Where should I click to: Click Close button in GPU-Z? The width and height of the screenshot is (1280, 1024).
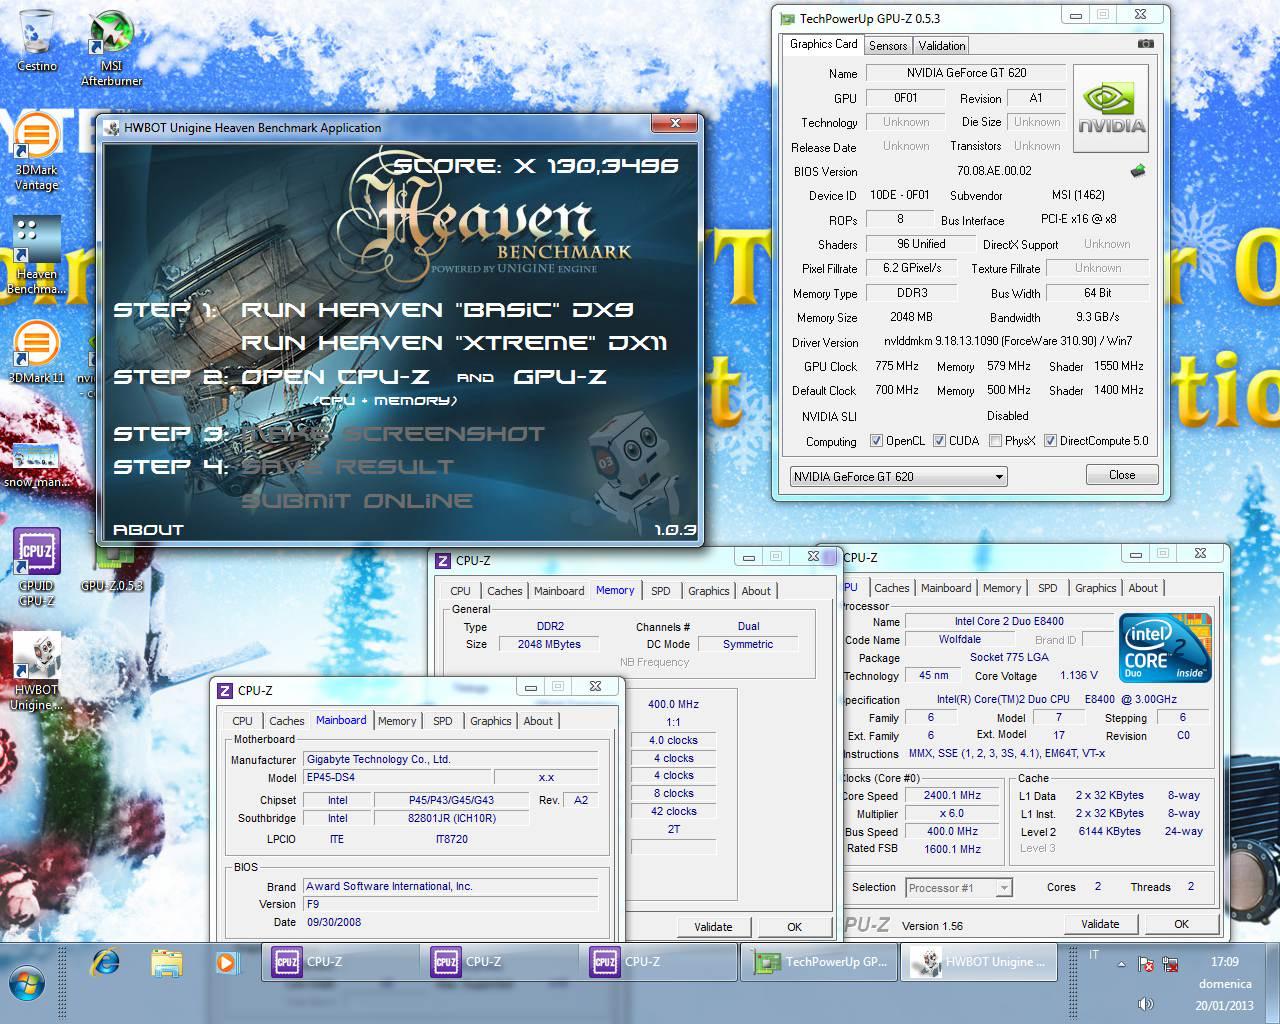point(1121,475)
